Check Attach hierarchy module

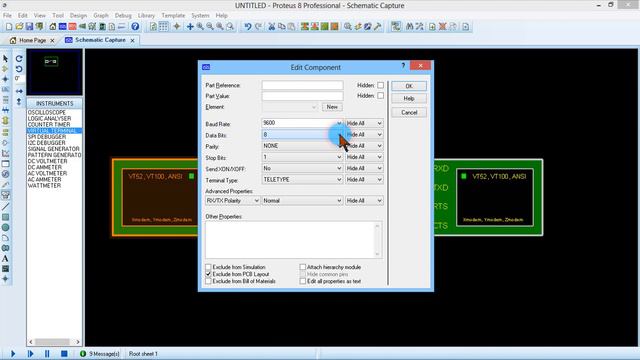point(302,267)
